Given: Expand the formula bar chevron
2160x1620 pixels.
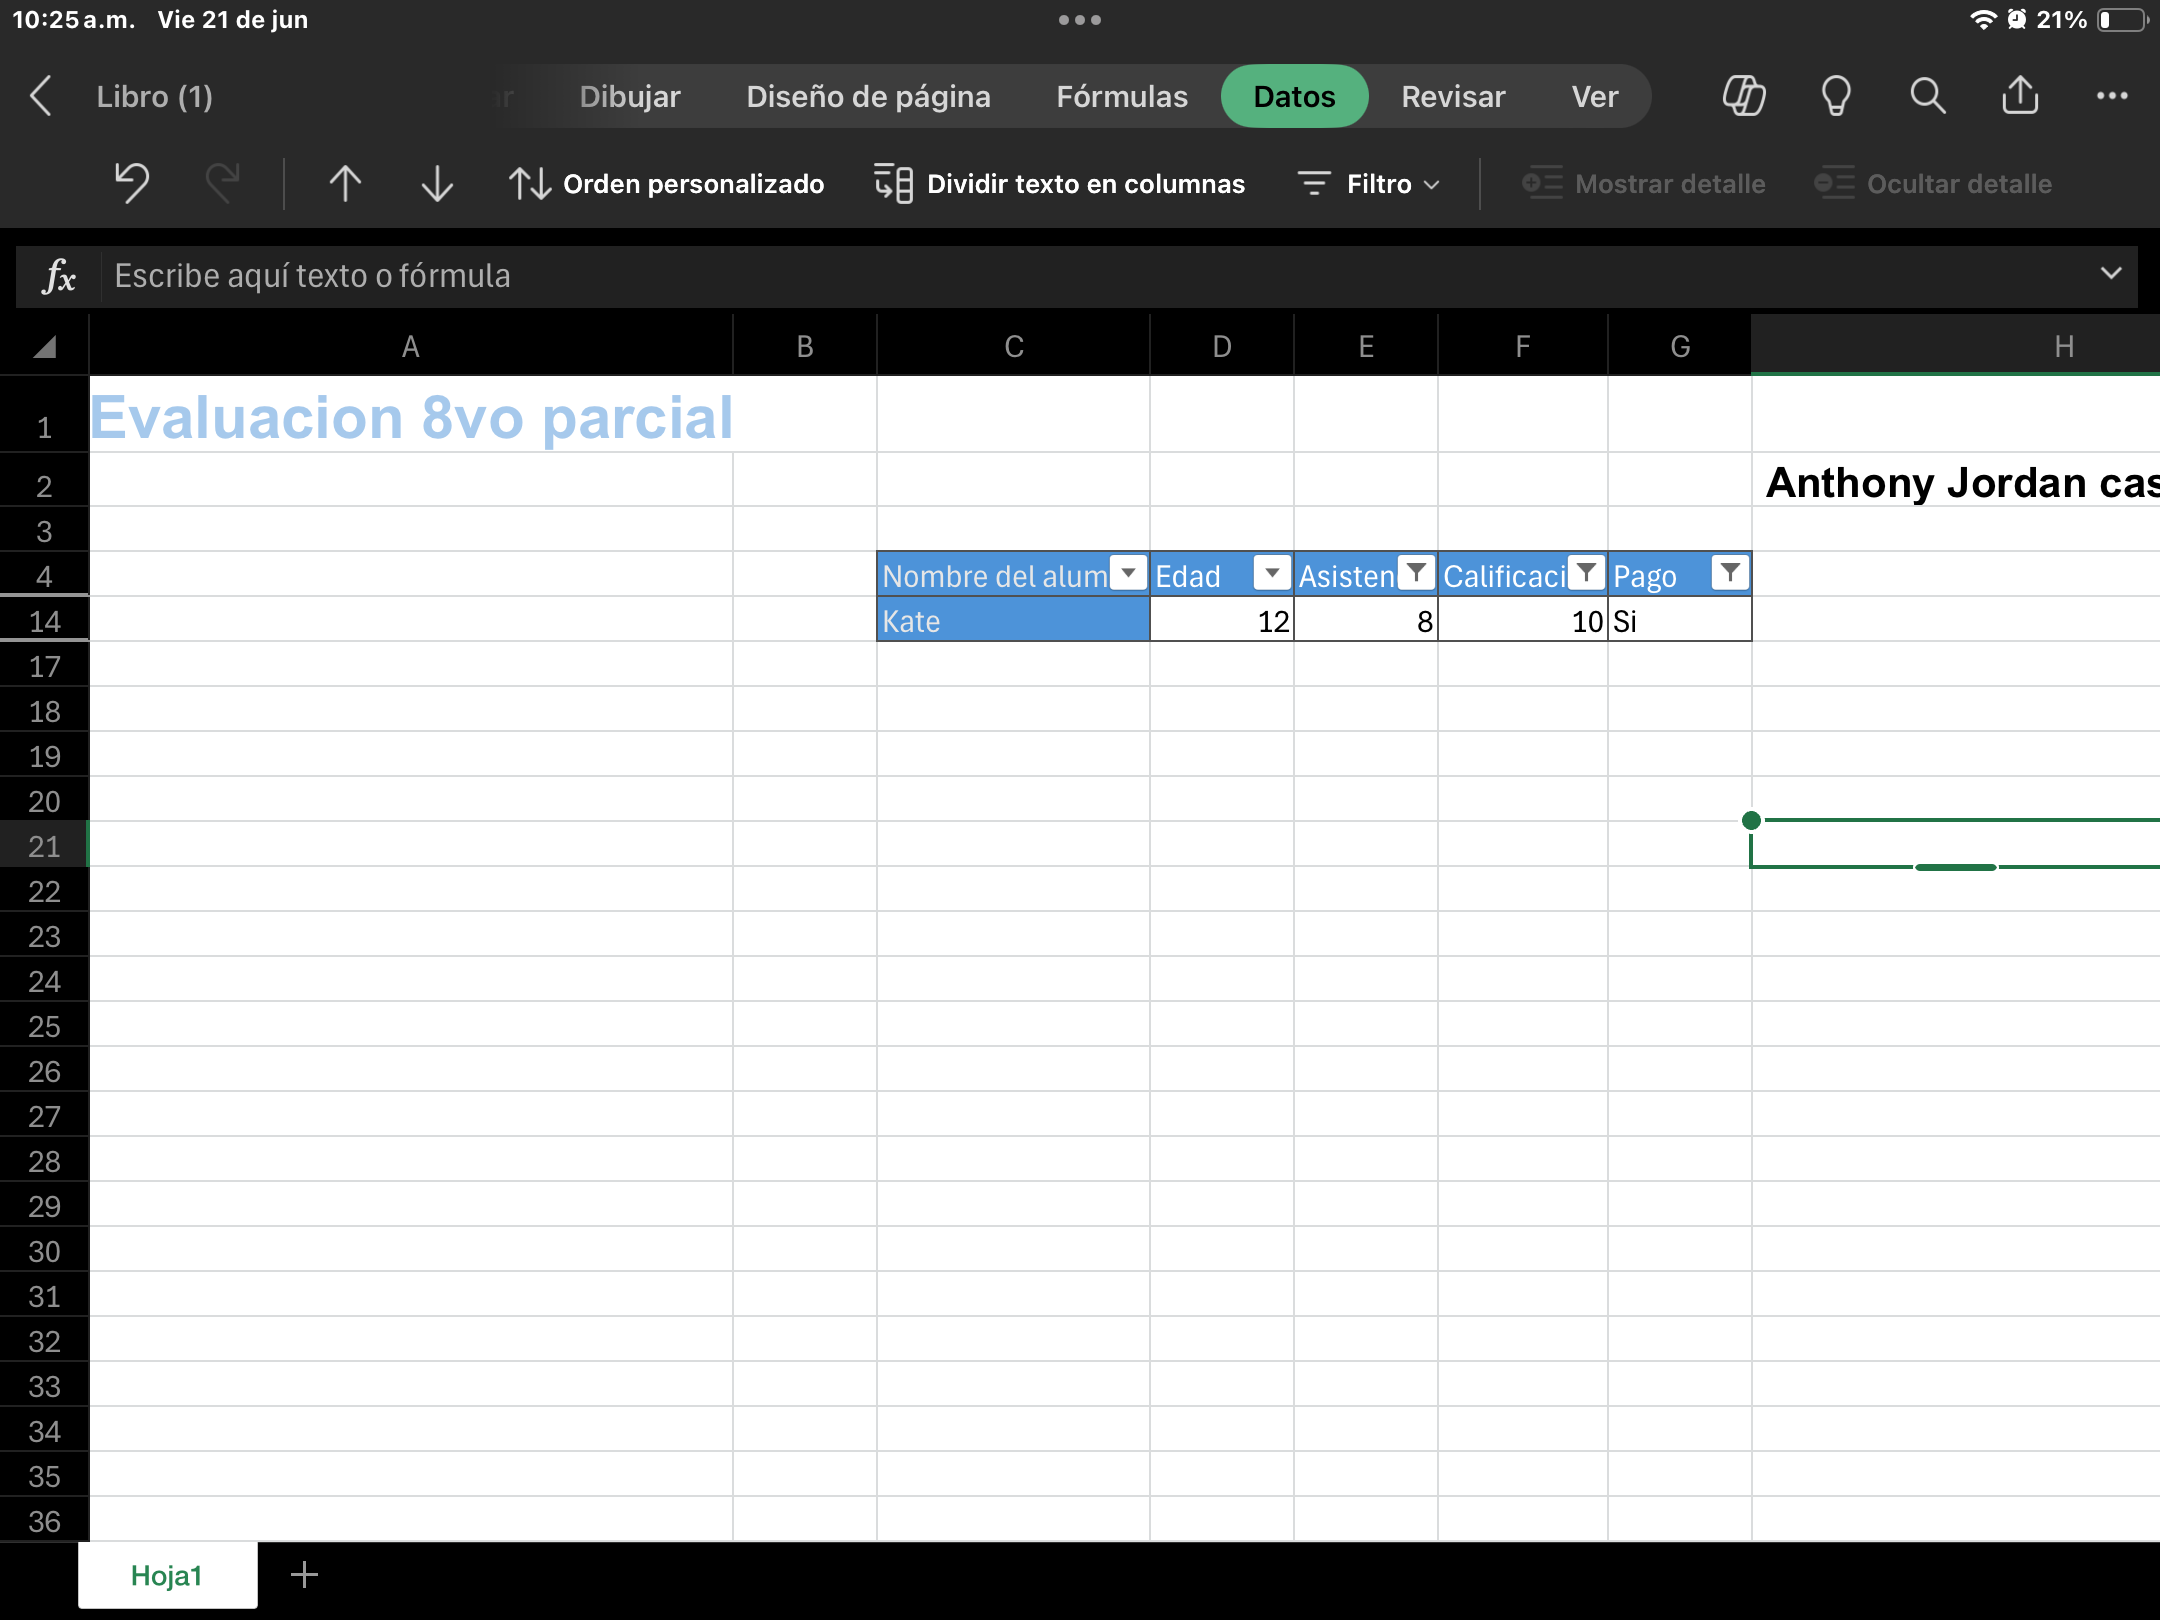Looking at the screenshot, I should [2111, 274].
